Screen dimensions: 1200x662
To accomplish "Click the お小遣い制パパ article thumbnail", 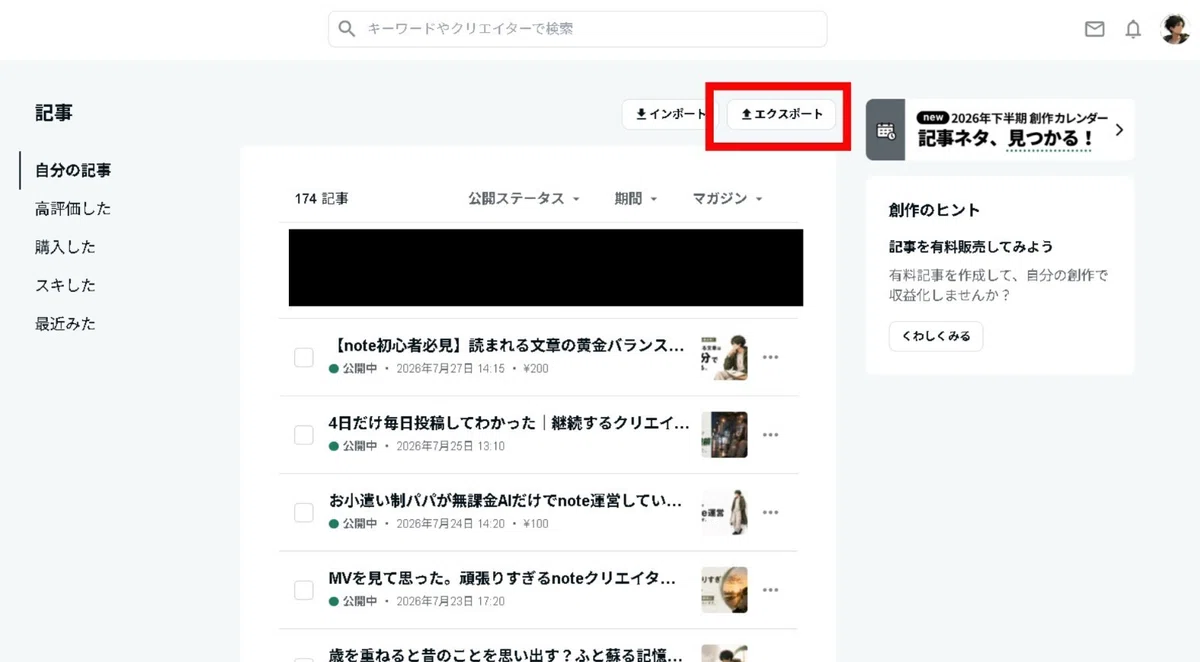I will pyautogui.click(x=724, y=512).
